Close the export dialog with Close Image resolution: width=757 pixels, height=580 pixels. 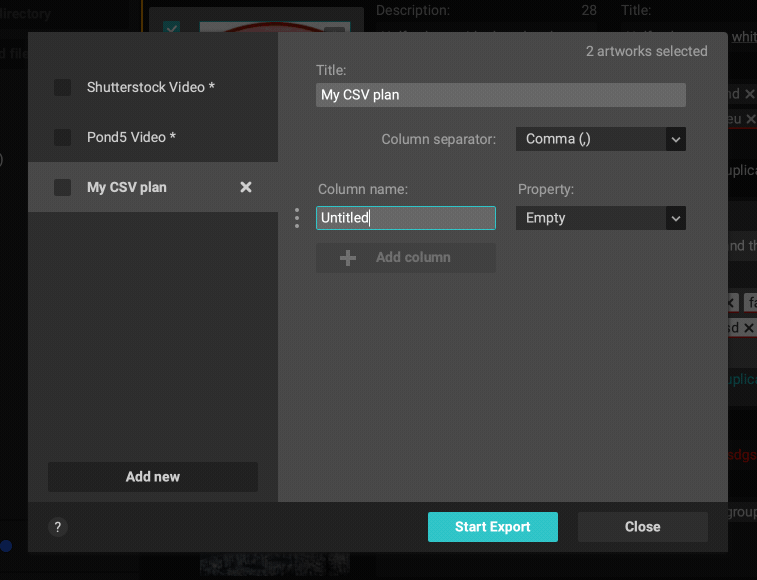click(x=642, y=527)
